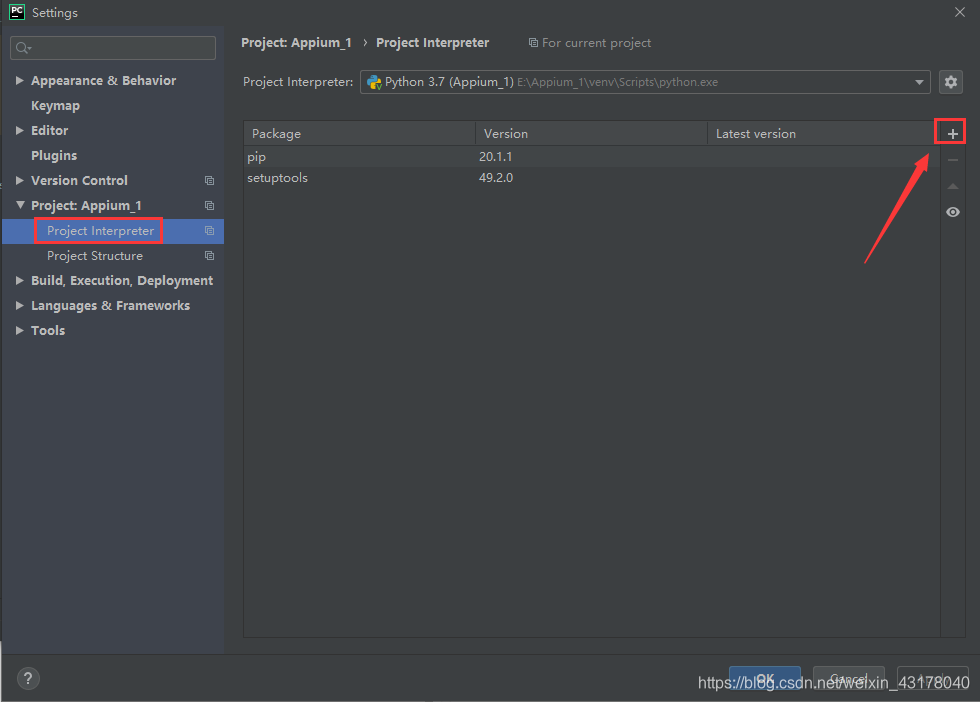Expand the Appearance & Behavior section
980x702 pixels.
[18, 80]
